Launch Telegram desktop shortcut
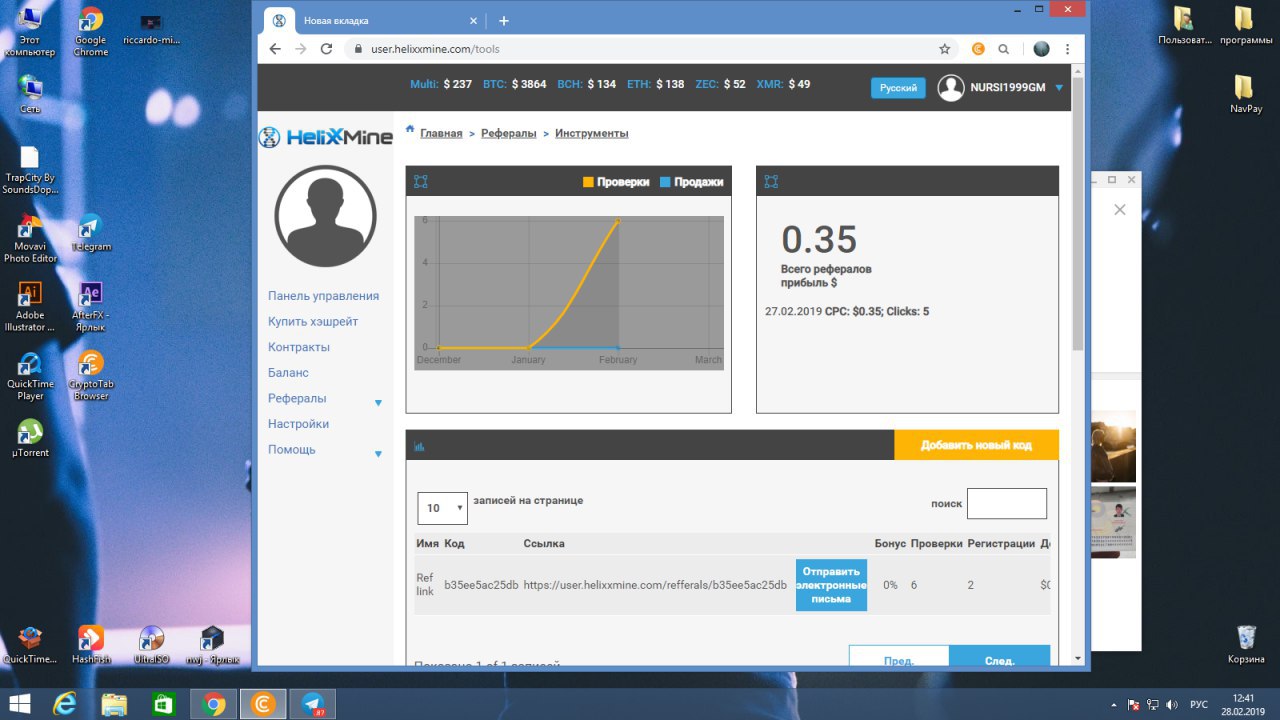The image size is (1280, 720). click(91, 232)
